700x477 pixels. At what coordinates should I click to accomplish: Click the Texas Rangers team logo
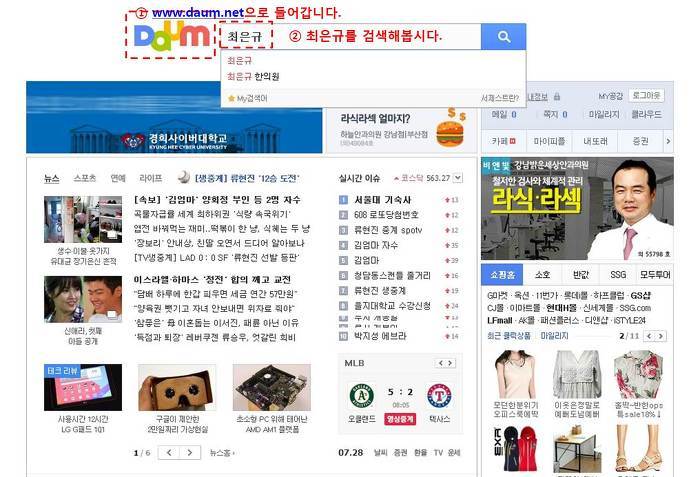tap(439, 396)
